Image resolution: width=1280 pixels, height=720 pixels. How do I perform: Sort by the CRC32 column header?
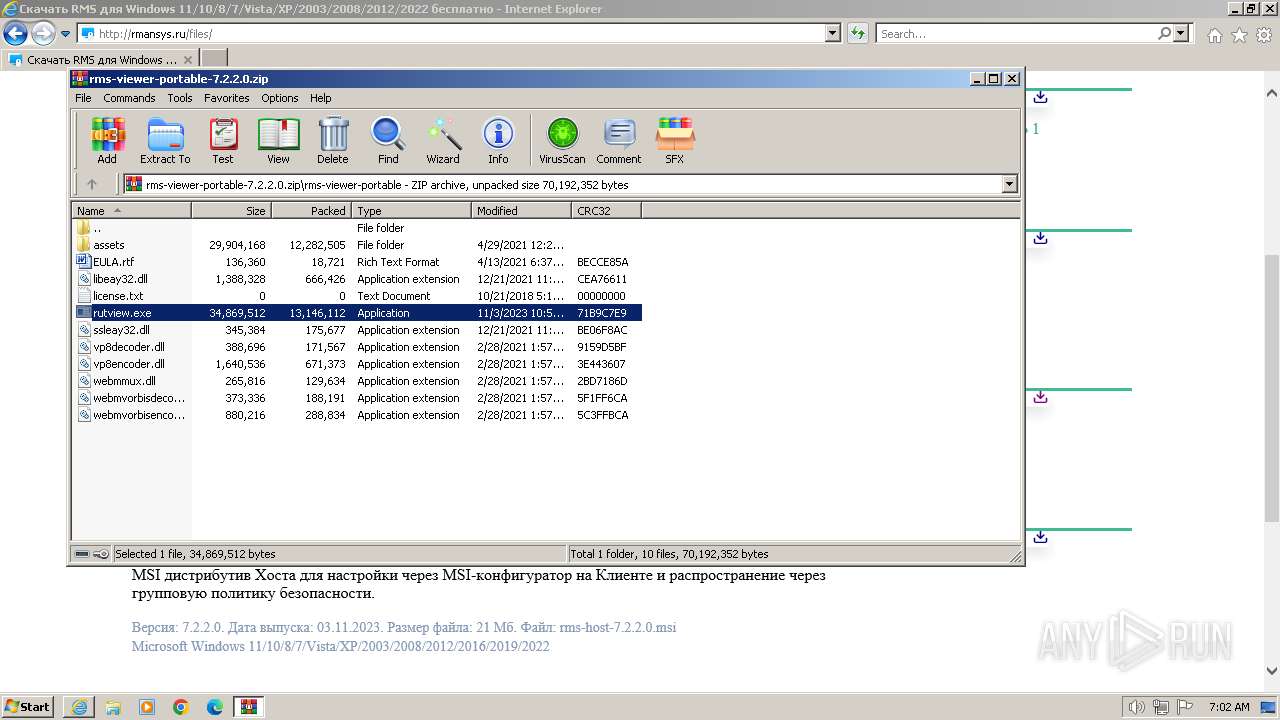(606, 211)
